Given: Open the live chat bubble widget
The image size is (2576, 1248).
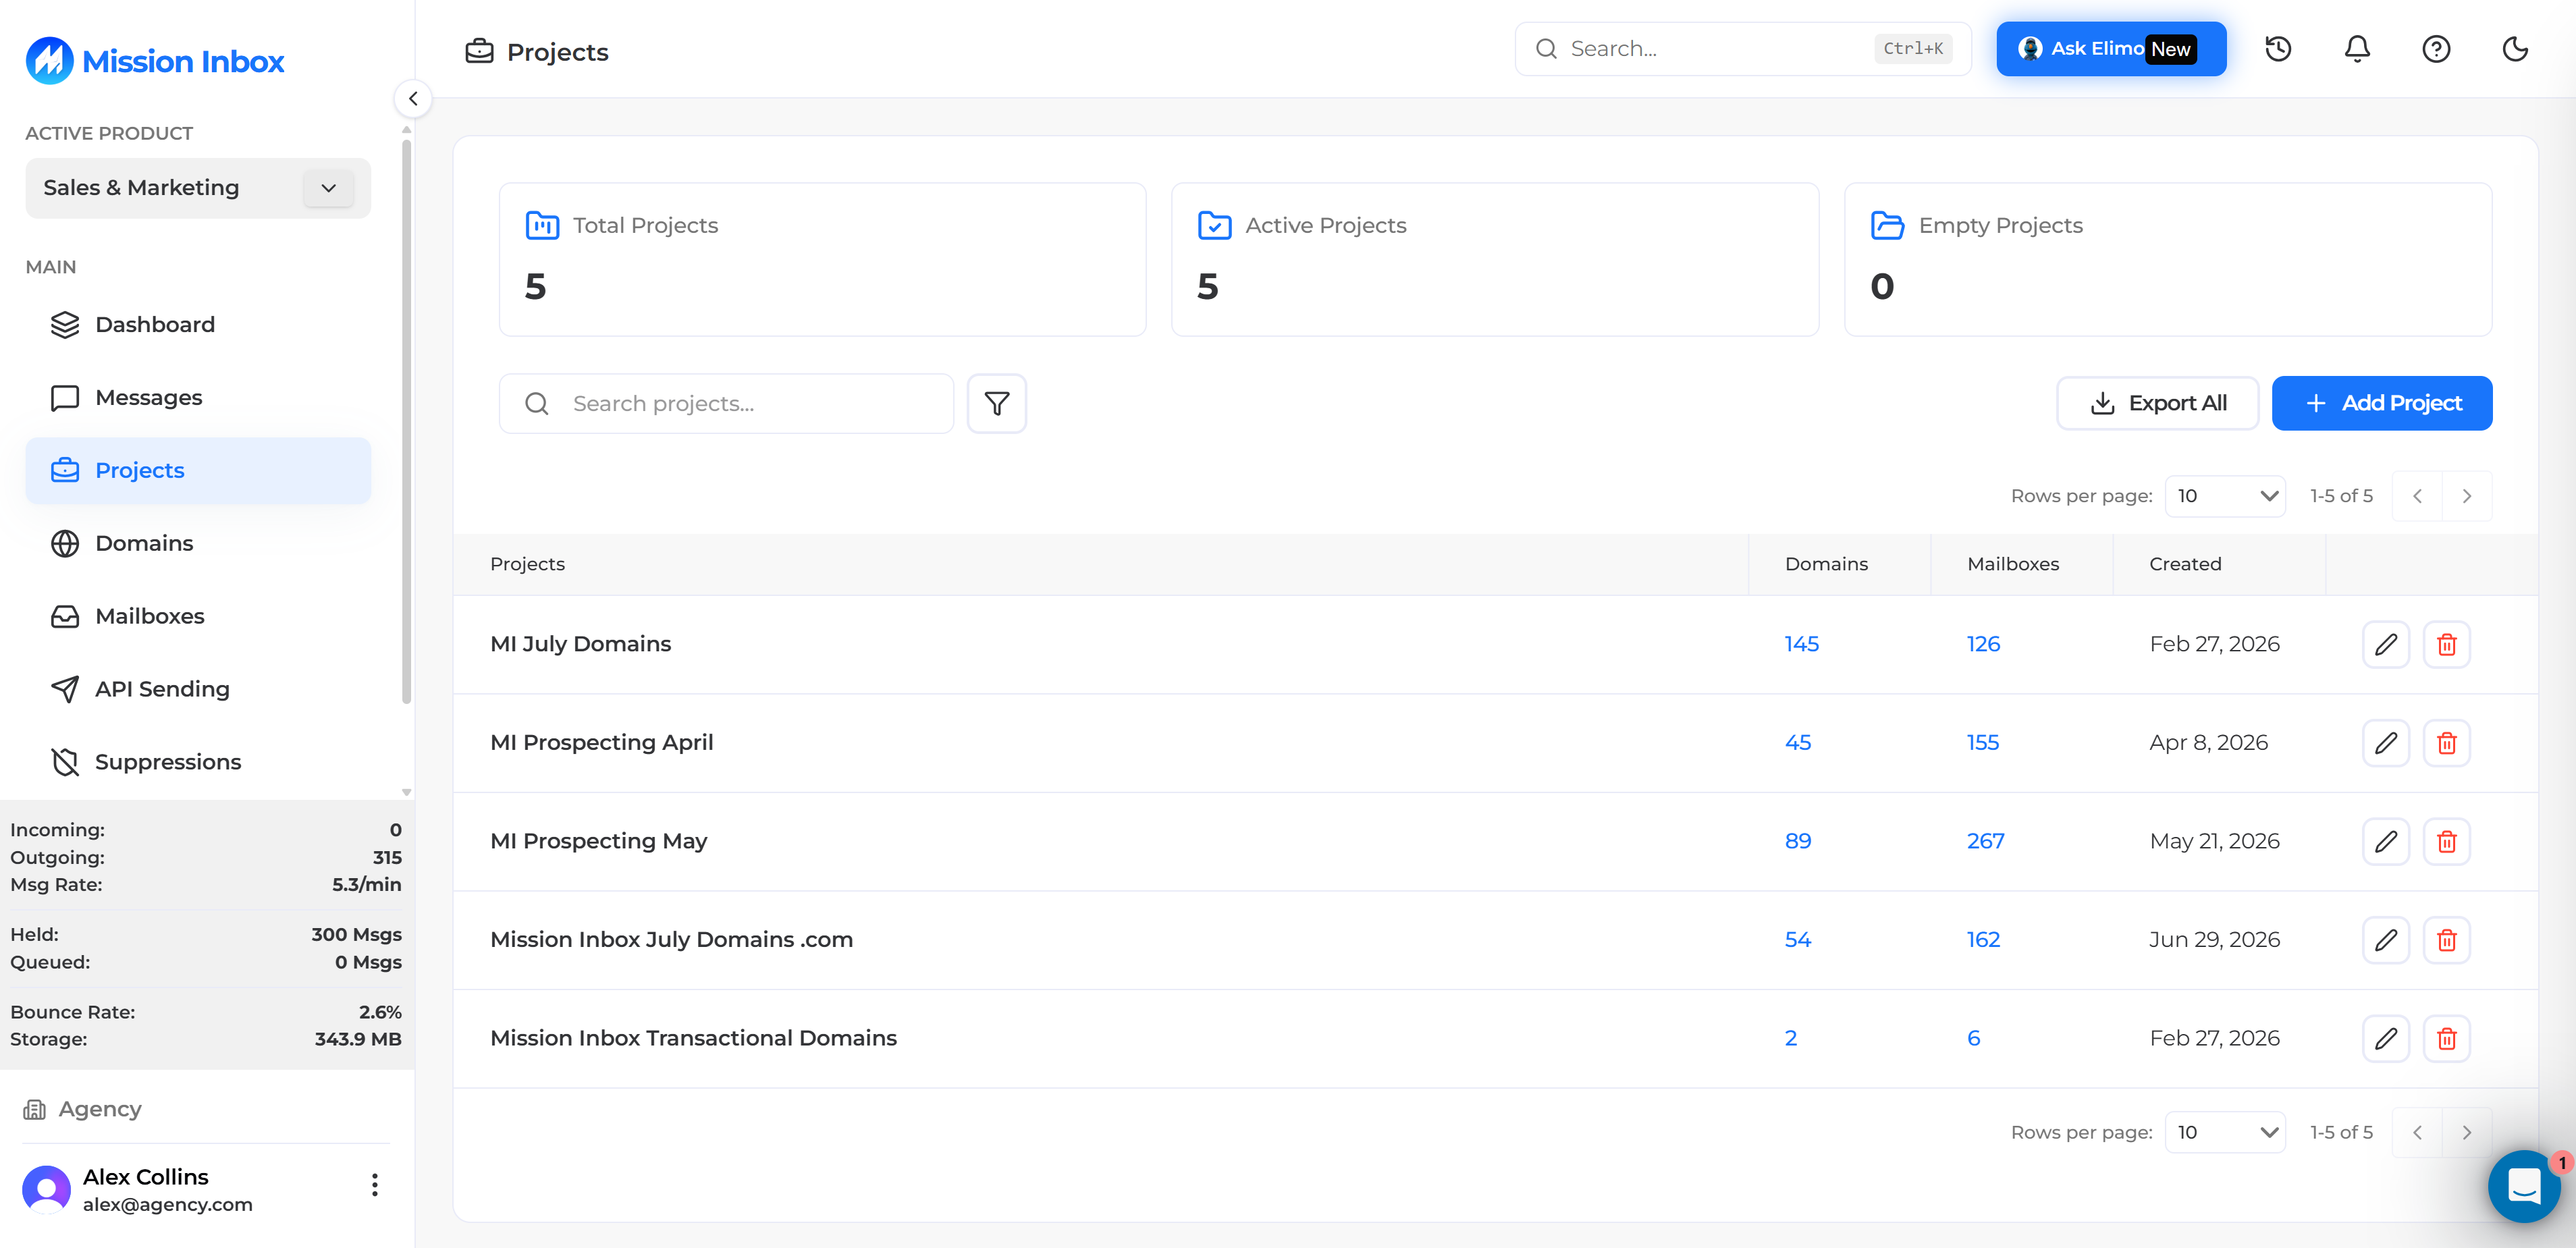Looking at the screenshot, I should (2524, 1186).
